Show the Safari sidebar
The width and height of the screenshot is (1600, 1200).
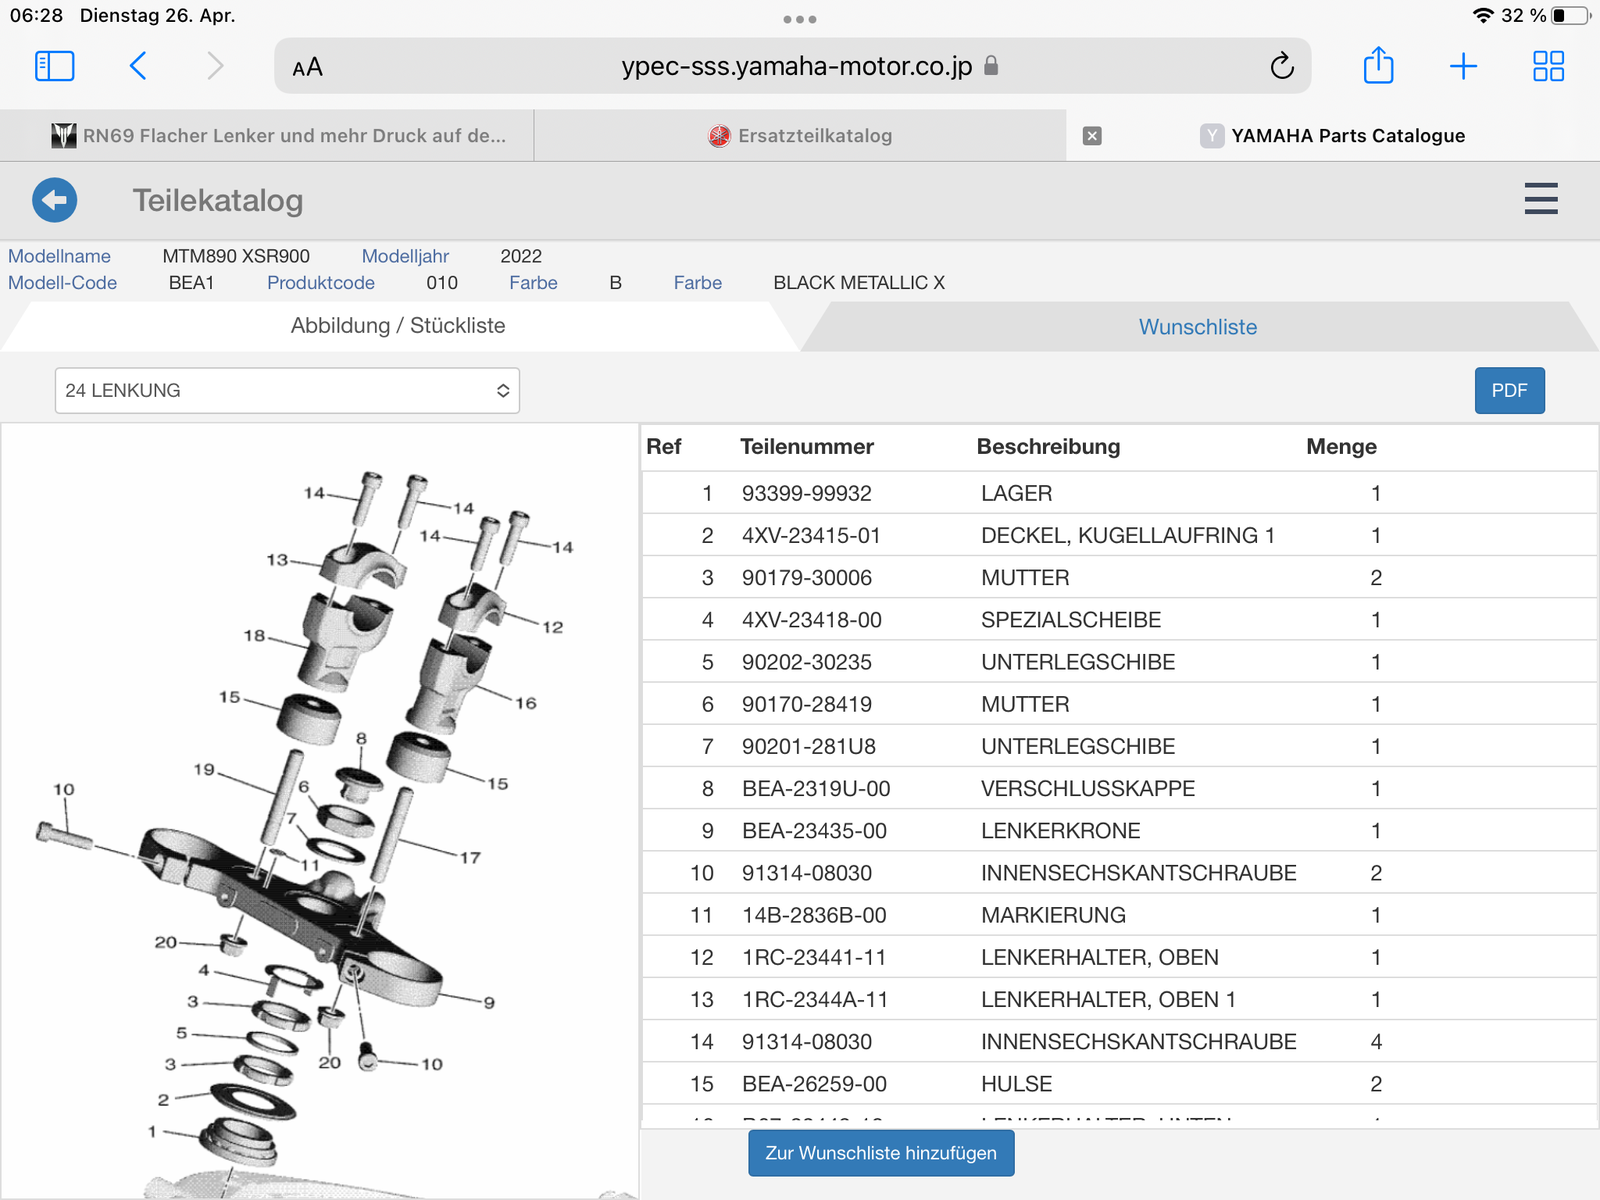[x=55, y=67]
